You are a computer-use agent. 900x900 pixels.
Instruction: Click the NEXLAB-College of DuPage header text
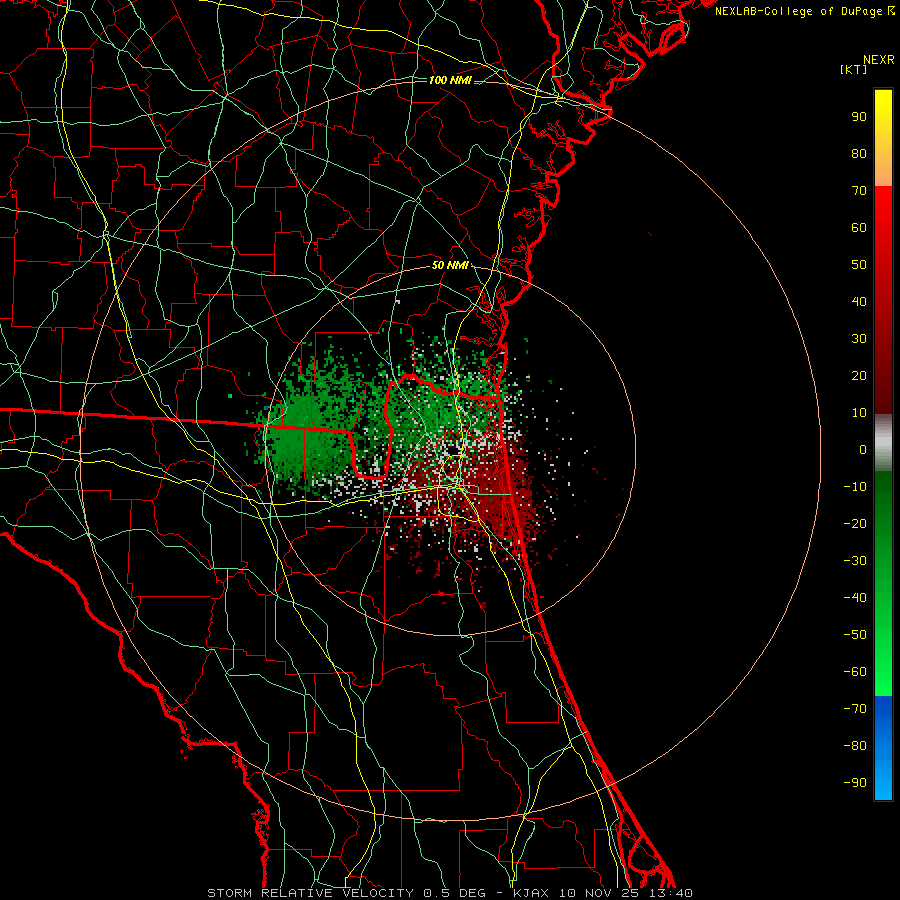tap(804, 11)
